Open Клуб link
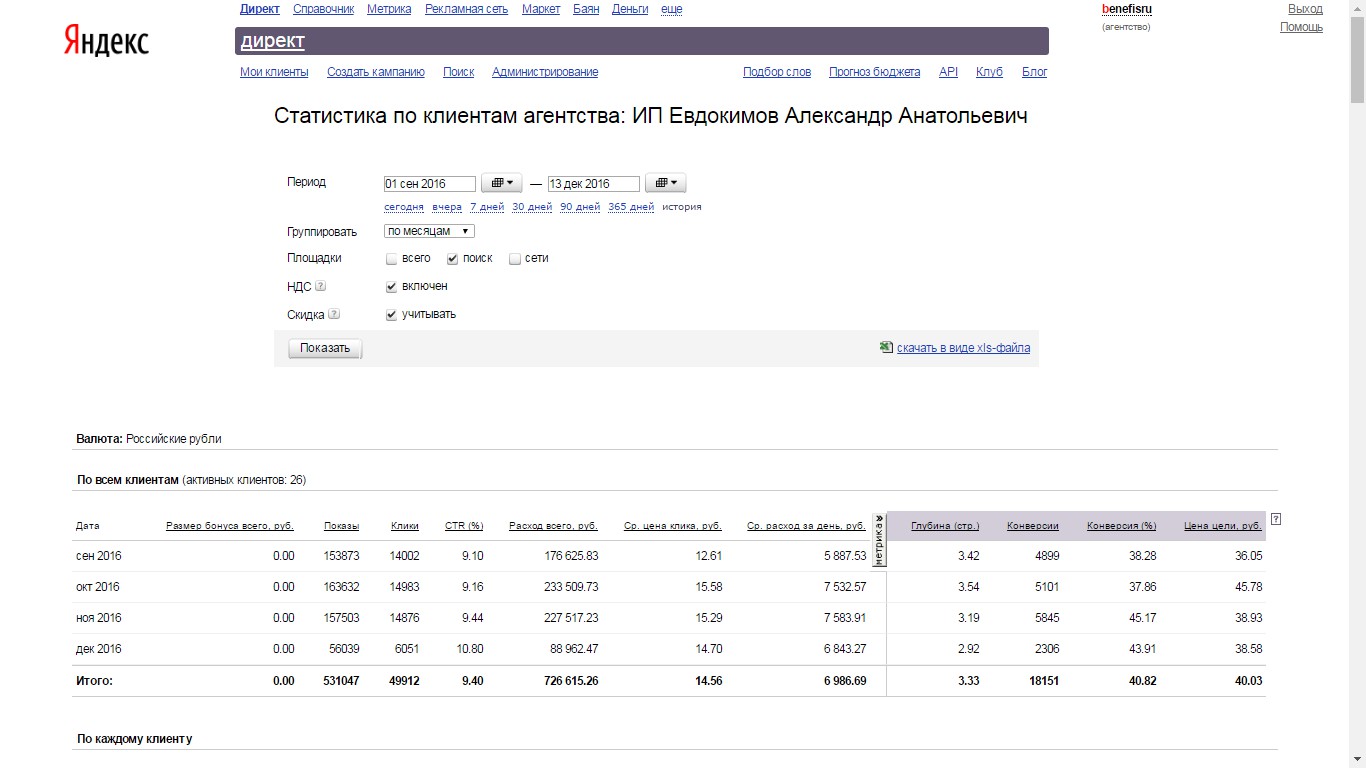Screen dimensions: 1366x768 pos(989,72)
